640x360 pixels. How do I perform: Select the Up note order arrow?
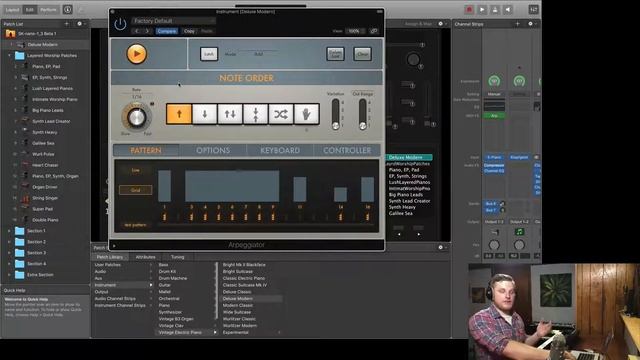pos(179,114)
